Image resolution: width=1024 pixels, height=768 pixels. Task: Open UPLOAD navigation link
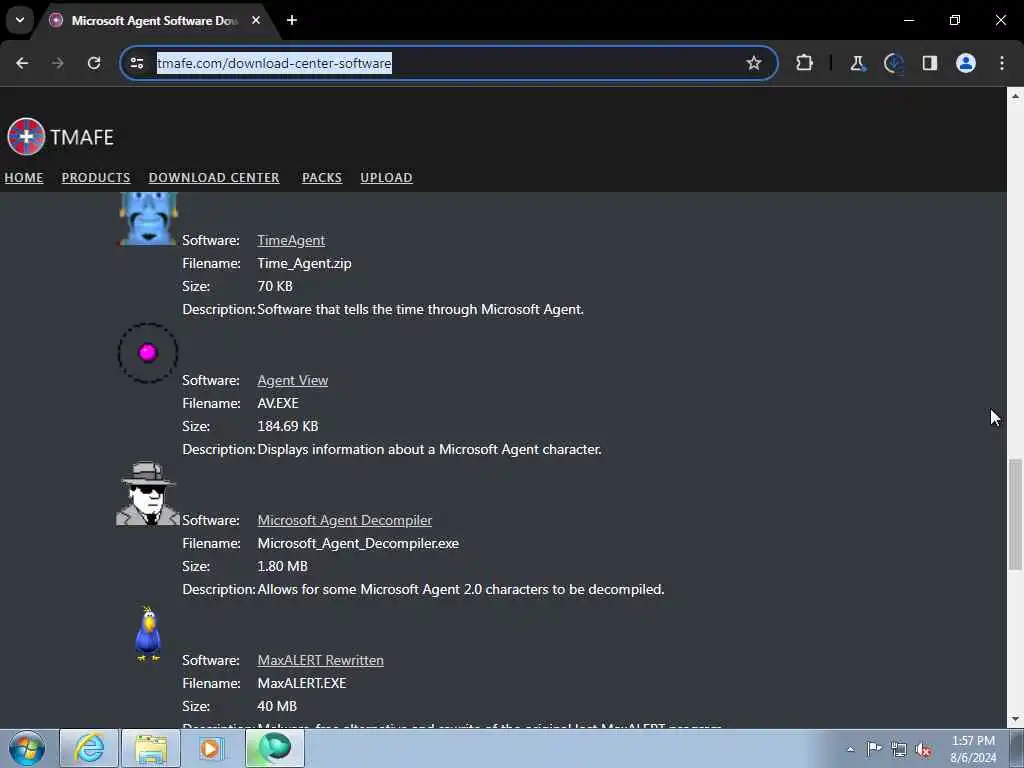pos(387,178)
